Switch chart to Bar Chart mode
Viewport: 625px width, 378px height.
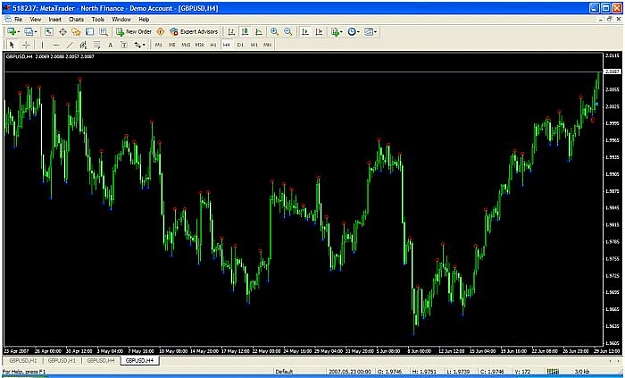pos(231,32)
